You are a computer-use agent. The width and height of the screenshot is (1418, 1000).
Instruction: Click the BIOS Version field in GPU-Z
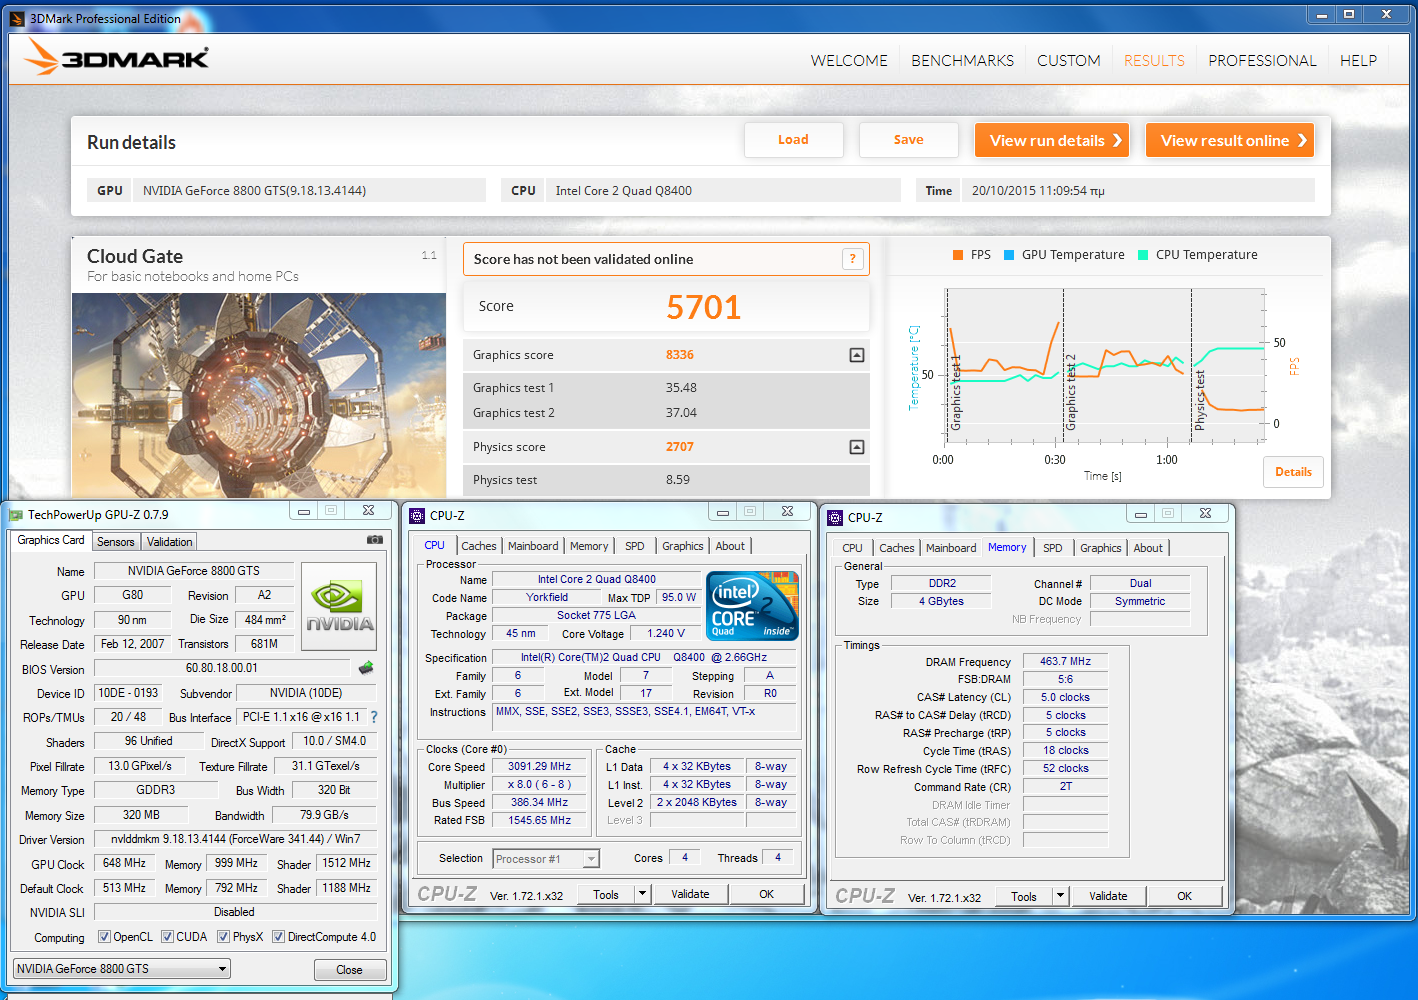click(222, 668)
